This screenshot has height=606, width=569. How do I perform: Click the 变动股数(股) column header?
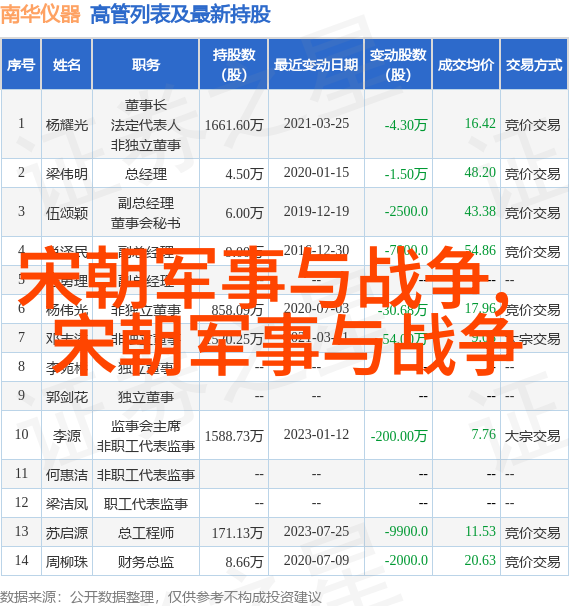click(x=398, y=64)
